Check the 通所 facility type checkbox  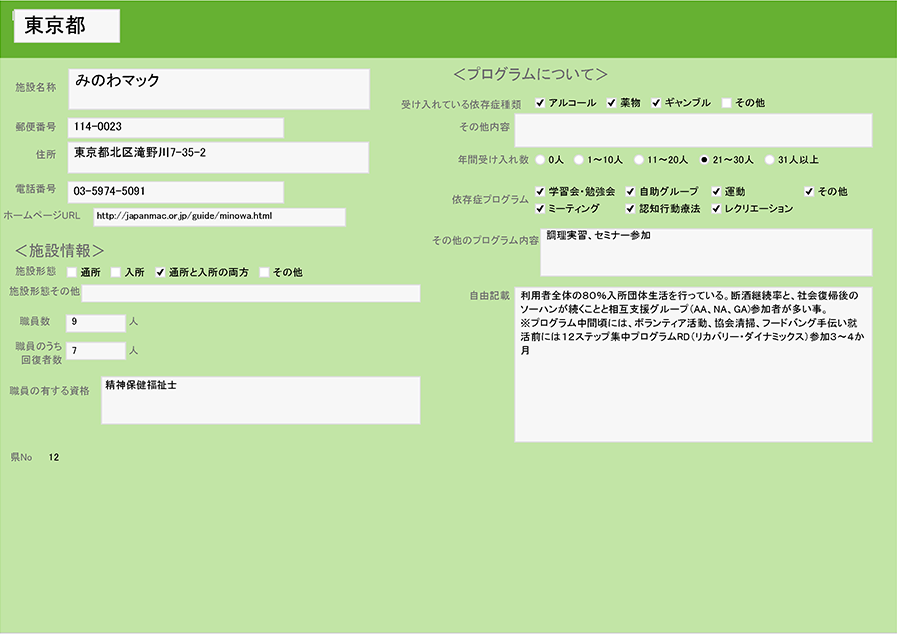coord(72,272)
